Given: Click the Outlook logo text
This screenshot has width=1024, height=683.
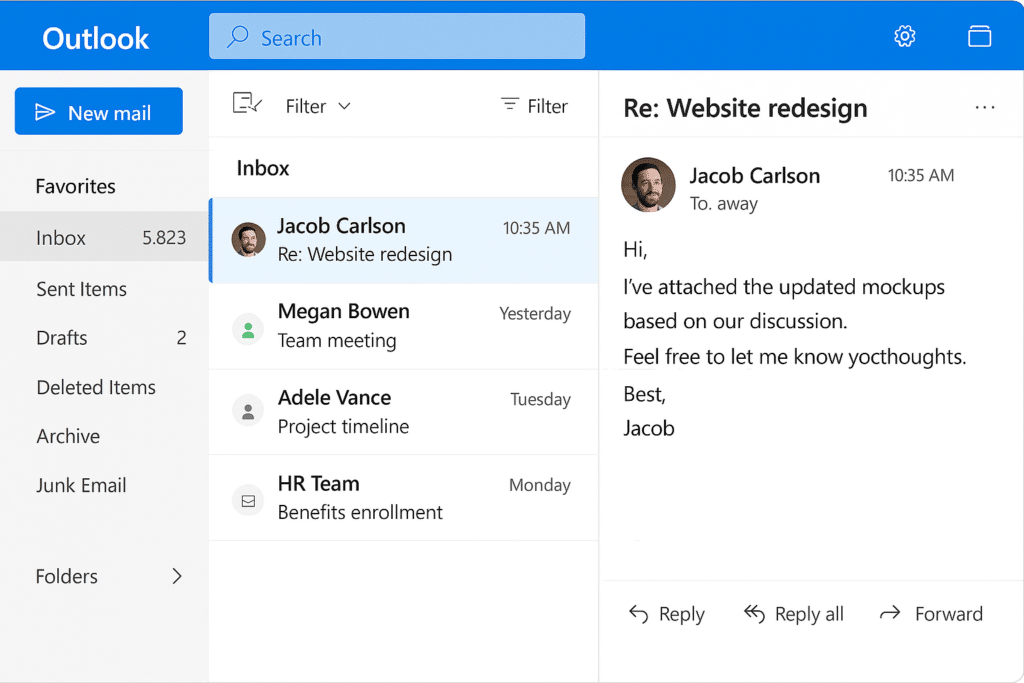Looking at the screenshot, I should 95,39.
